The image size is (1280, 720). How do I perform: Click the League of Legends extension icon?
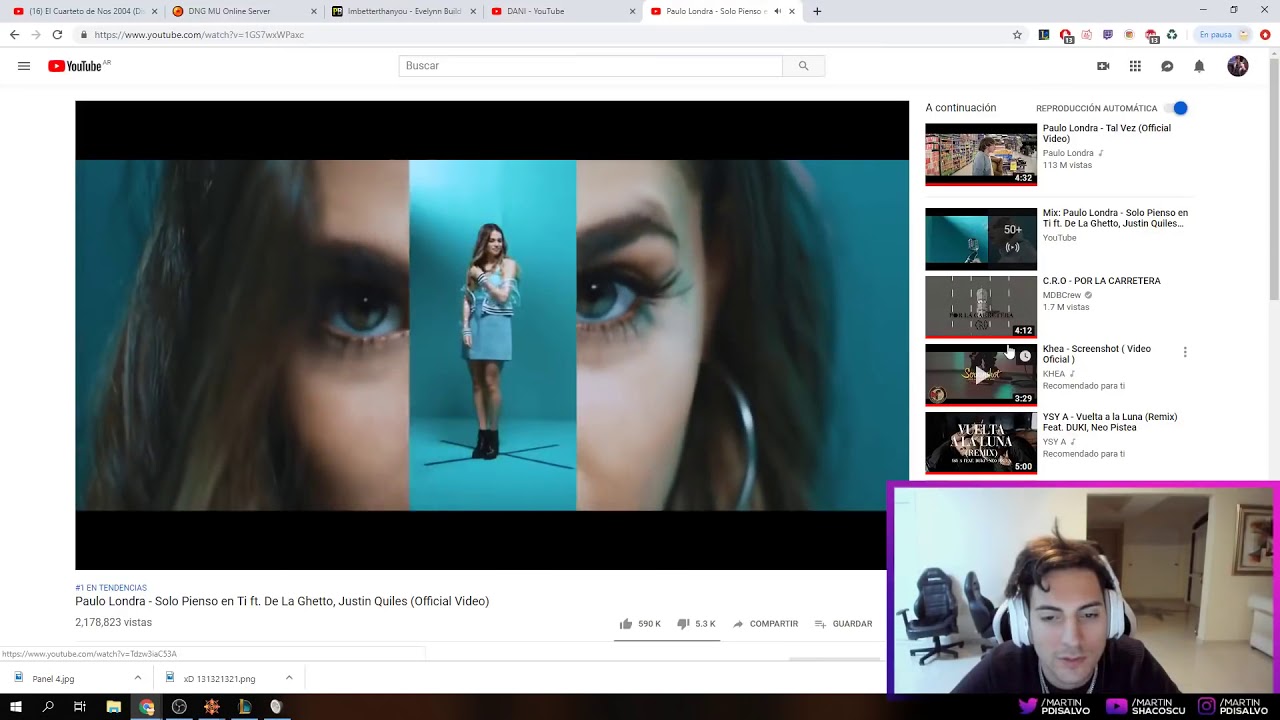[1044, 34]
